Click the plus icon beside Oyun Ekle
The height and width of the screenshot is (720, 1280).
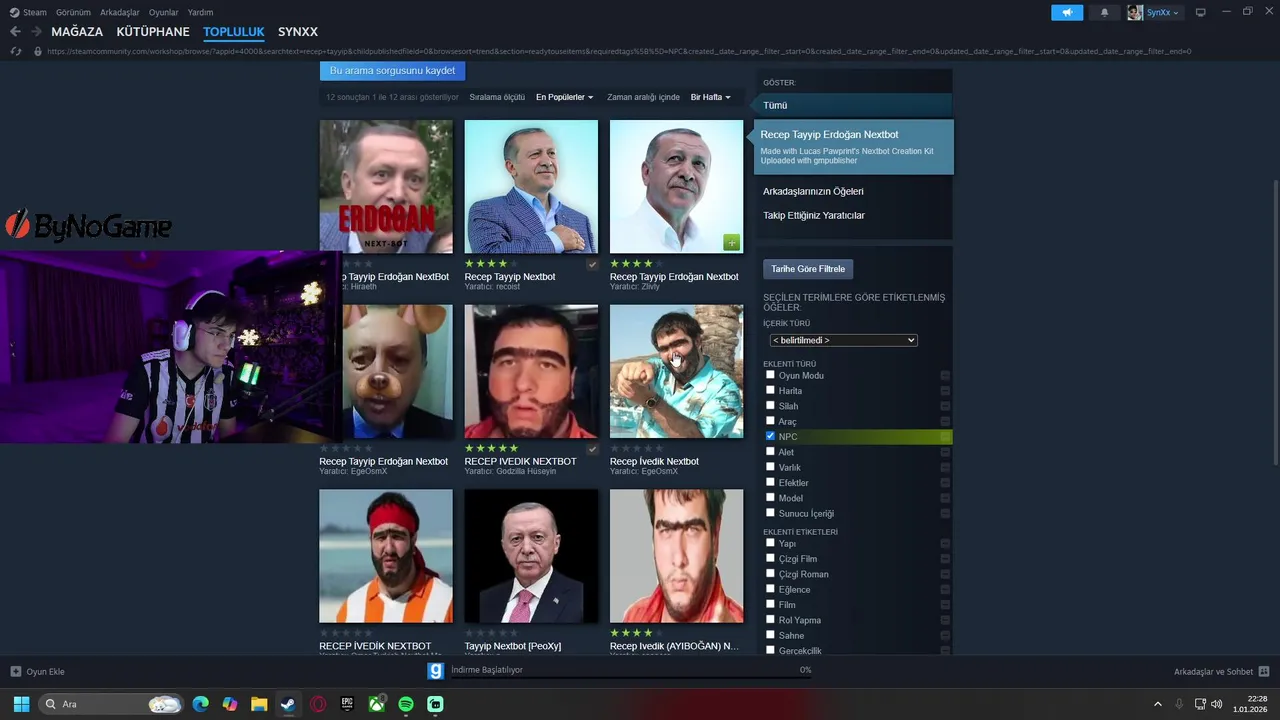pyautogui.click(x=15, y=672)
